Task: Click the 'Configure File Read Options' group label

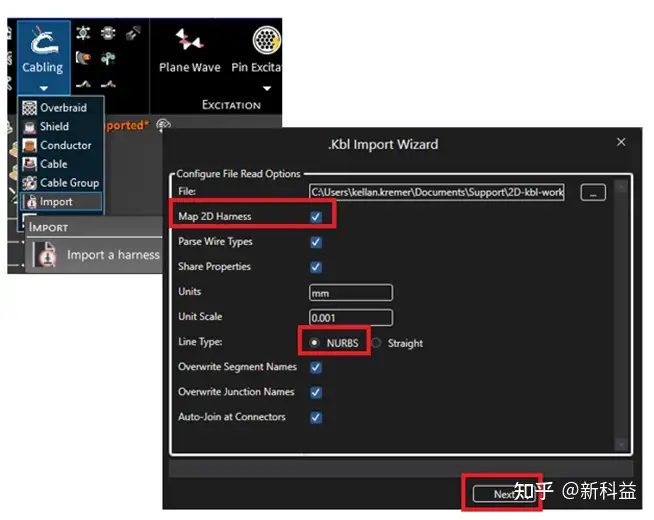Action: 238,174
